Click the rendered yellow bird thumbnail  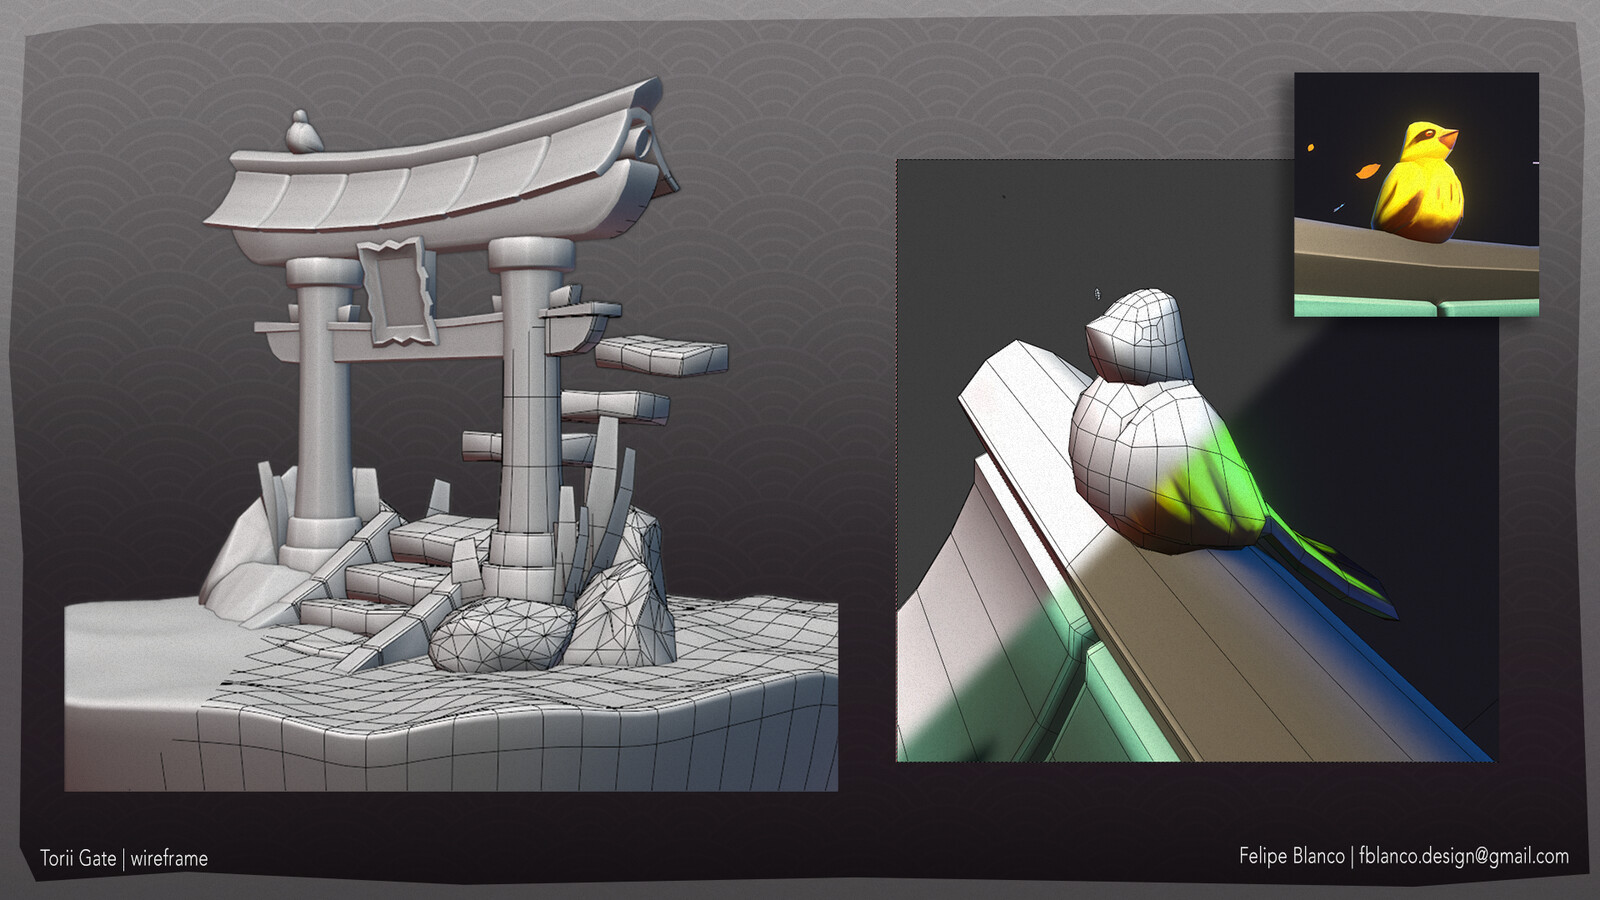[1416, 195]
